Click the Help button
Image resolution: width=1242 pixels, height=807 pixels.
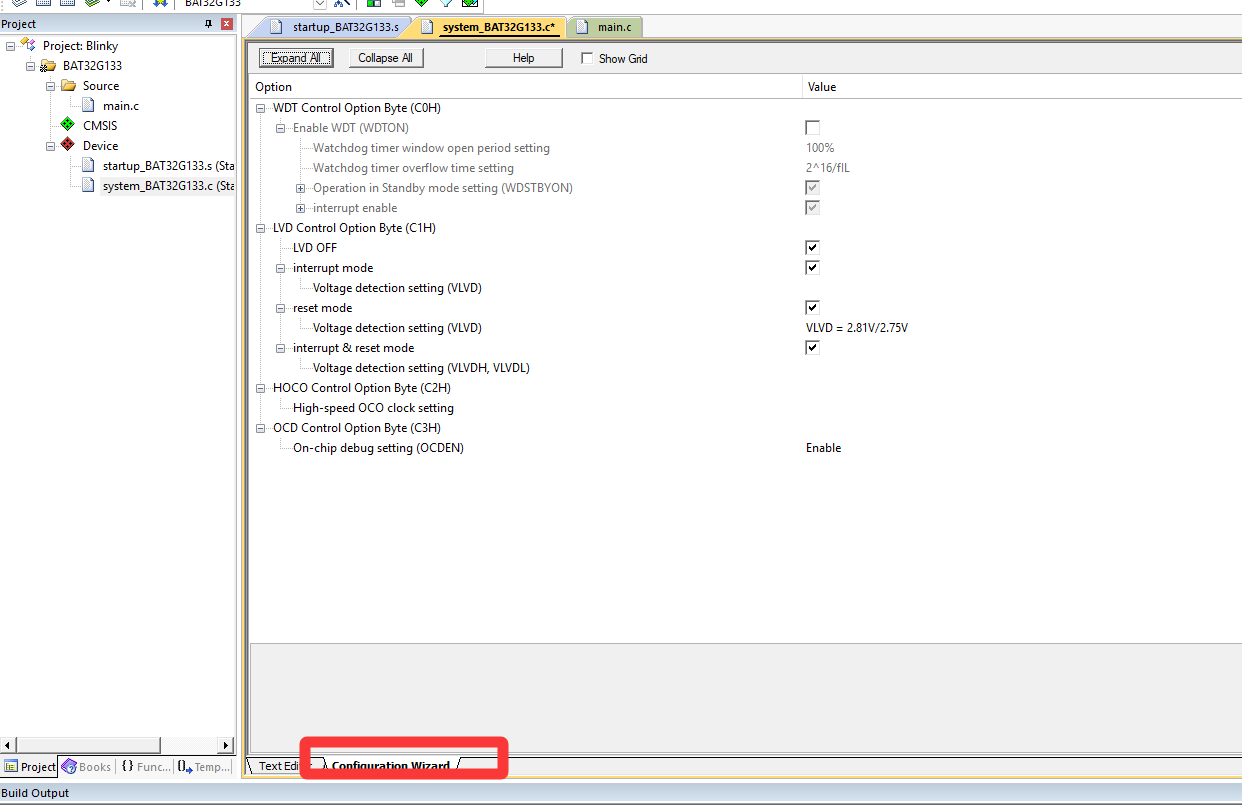tap(524, 58)
